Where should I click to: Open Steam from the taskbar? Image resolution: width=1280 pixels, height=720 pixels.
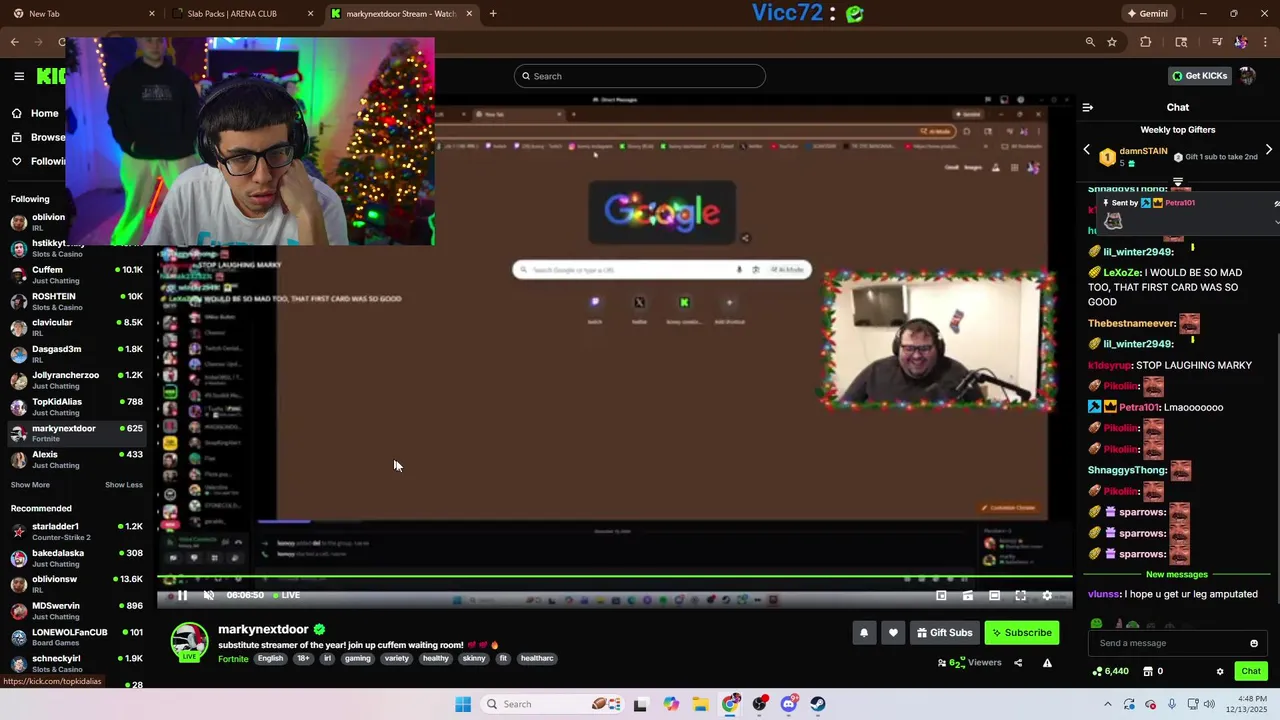[x=818, y=704]
